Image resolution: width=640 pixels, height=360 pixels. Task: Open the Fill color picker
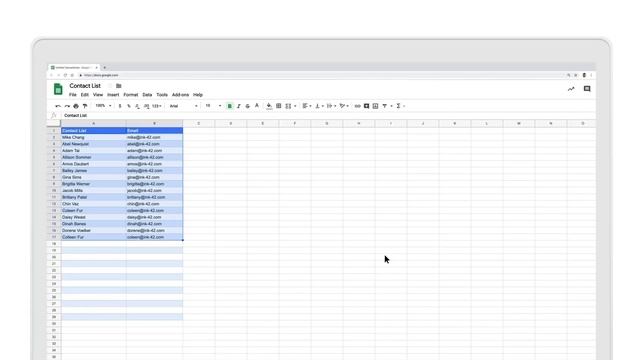coord(269,106)
